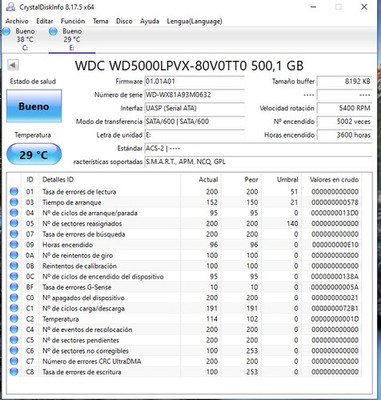381x400 pixels.
Task: Click the previous disk arrow icon
Action: [13, 65]
